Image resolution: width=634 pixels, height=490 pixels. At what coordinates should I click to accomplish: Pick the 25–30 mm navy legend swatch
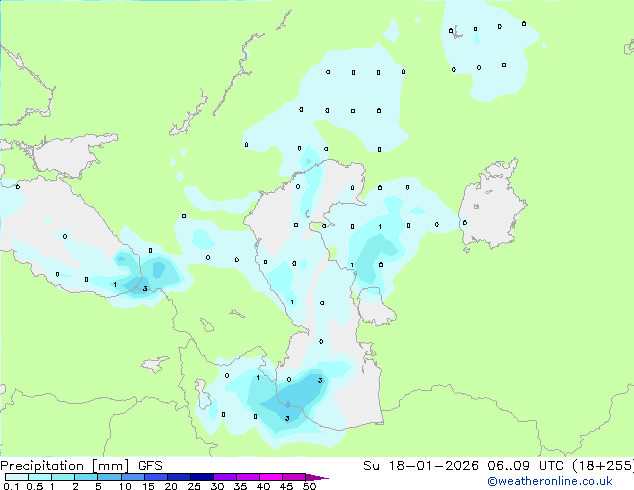click(201, 477)
